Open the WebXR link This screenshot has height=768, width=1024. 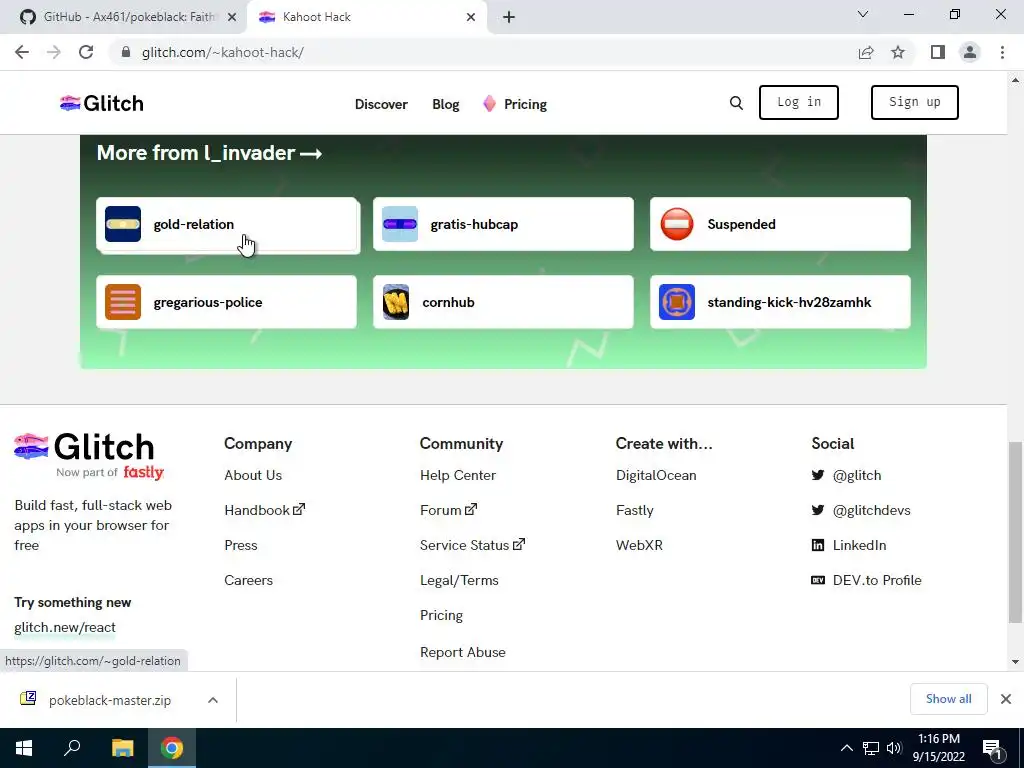(x=639, y=545)
